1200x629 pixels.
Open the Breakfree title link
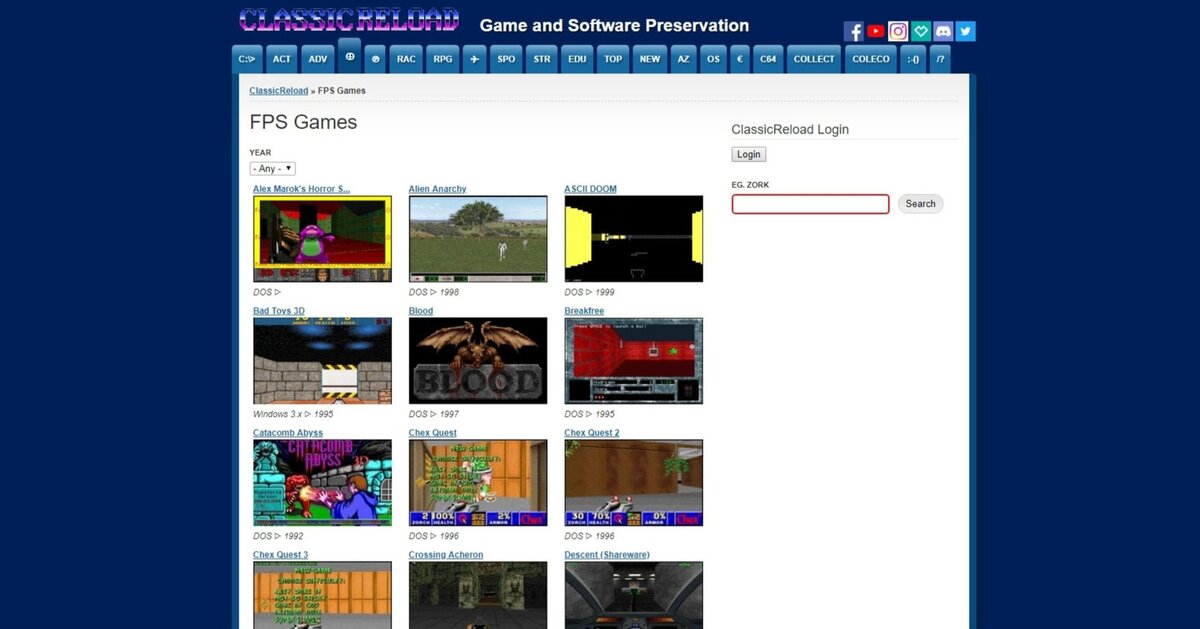(584, 311)
